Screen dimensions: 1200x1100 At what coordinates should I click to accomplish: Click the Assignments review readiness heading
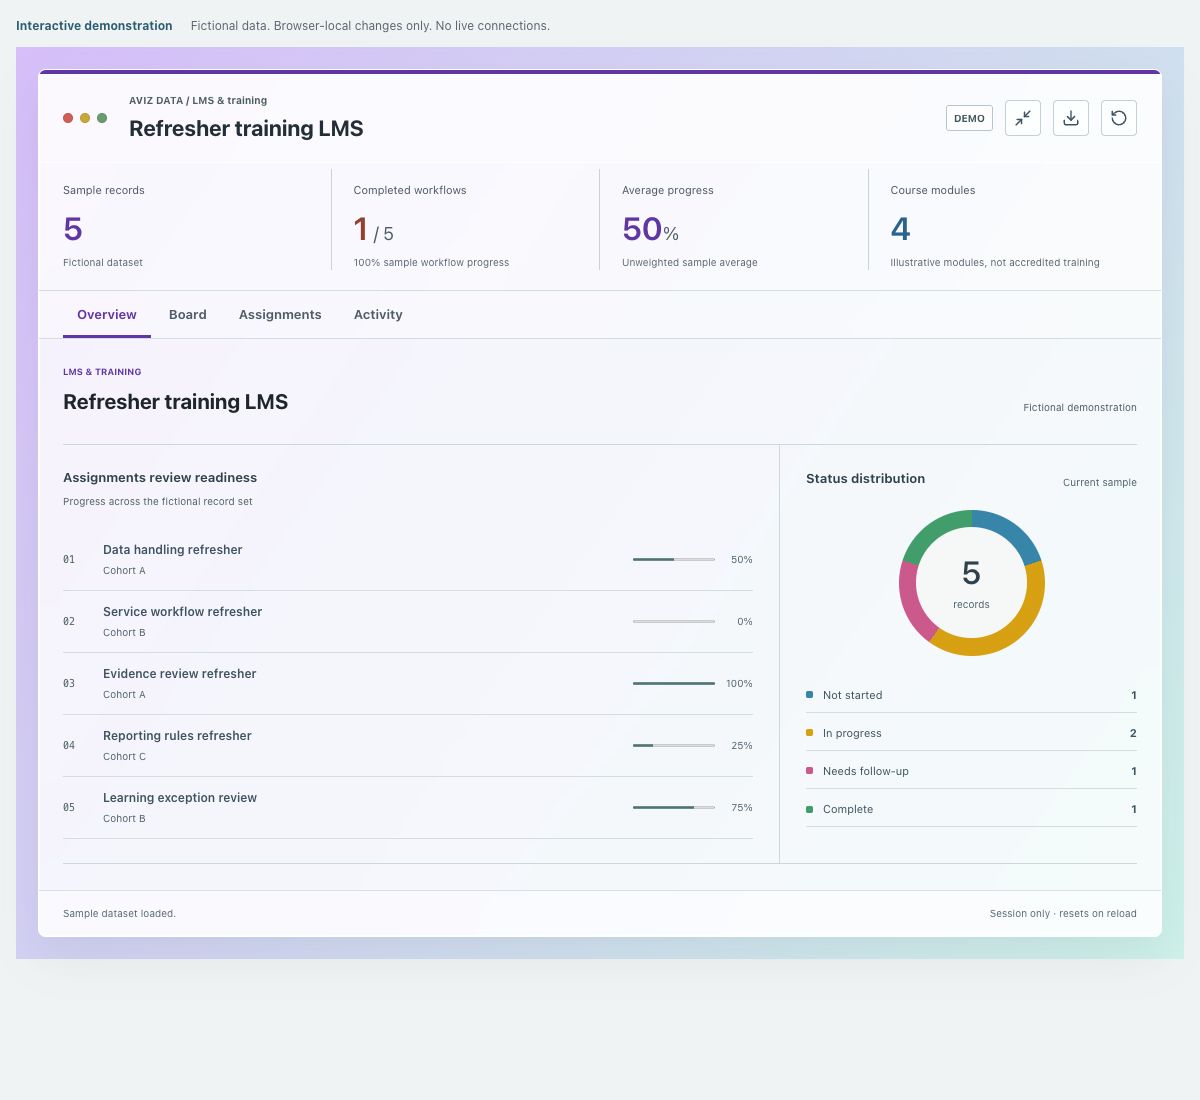[160, 477]
